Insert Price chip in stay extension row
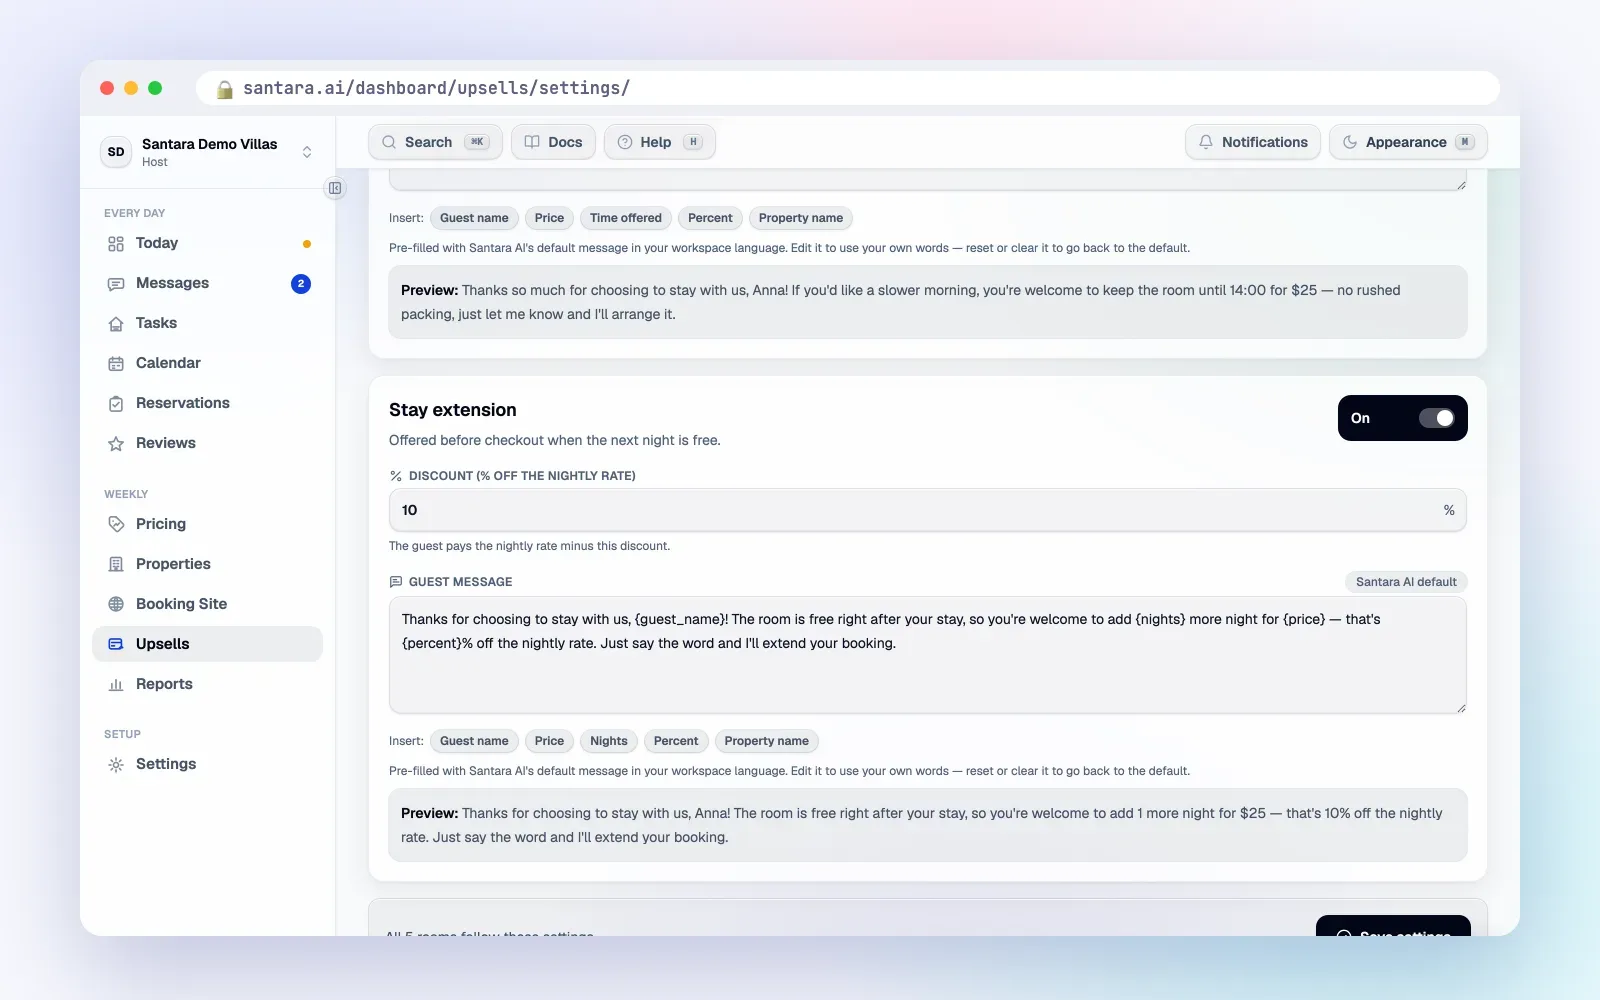1600x1000 pixels. pos(549,741)
